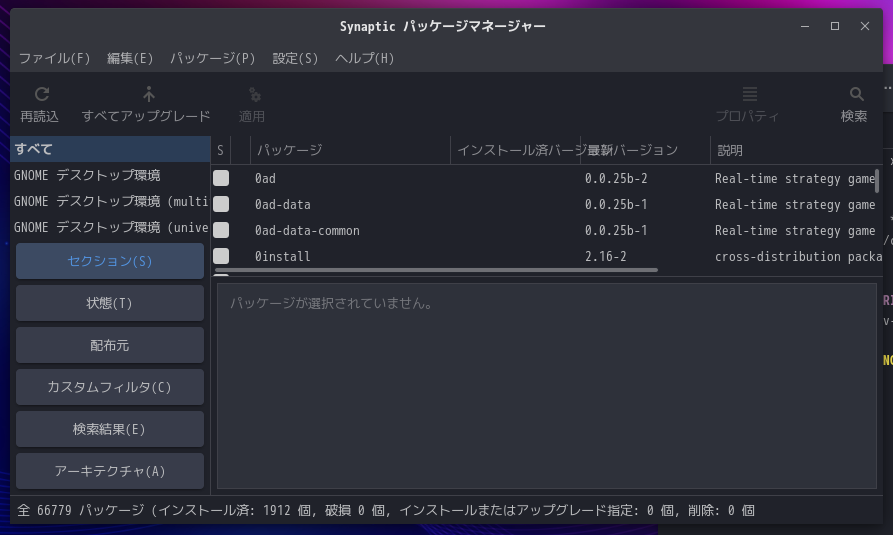
Task: Click the セクション(S) filter button
Action: coord(110,261)
